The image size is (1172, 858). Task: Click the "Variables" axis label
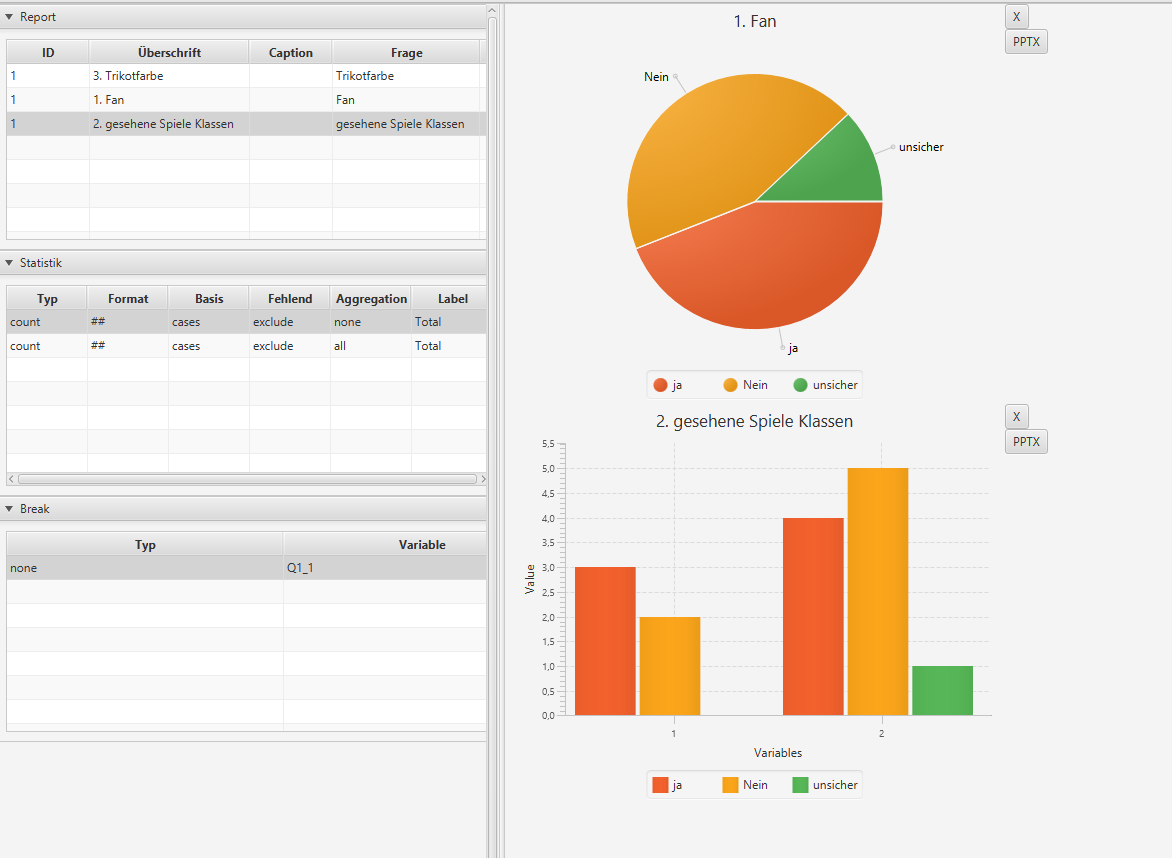coord(778,753)
